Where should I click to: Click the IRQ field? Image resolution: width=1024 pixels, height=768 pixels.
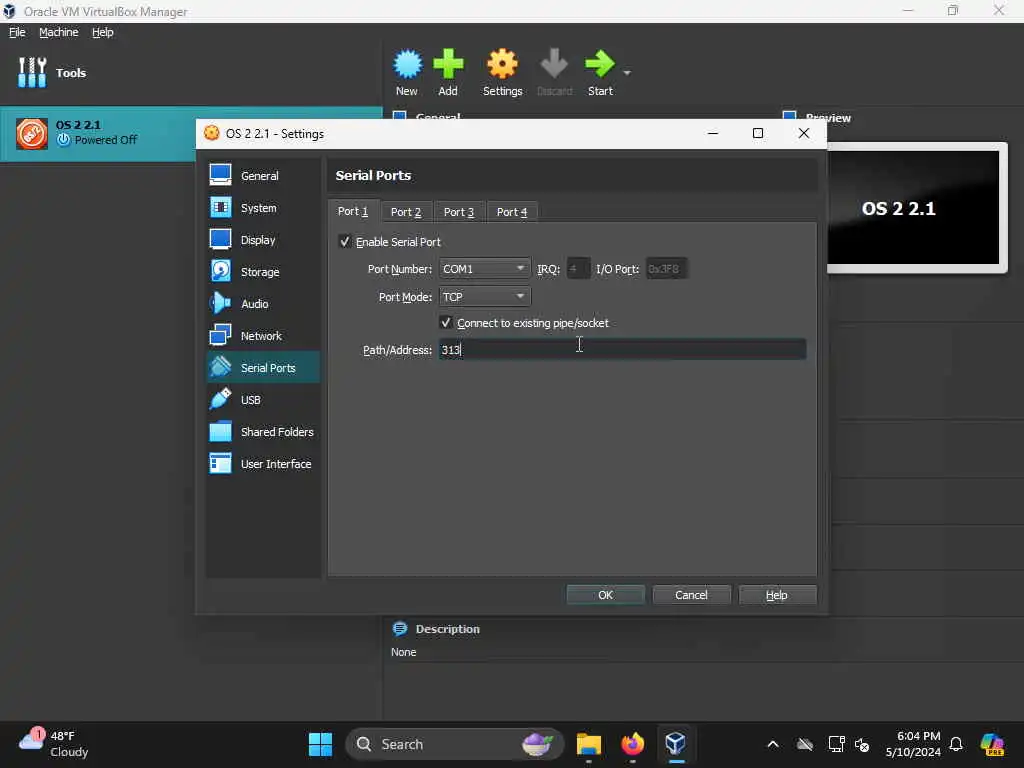pyautogui.click(x=579, y=268)
